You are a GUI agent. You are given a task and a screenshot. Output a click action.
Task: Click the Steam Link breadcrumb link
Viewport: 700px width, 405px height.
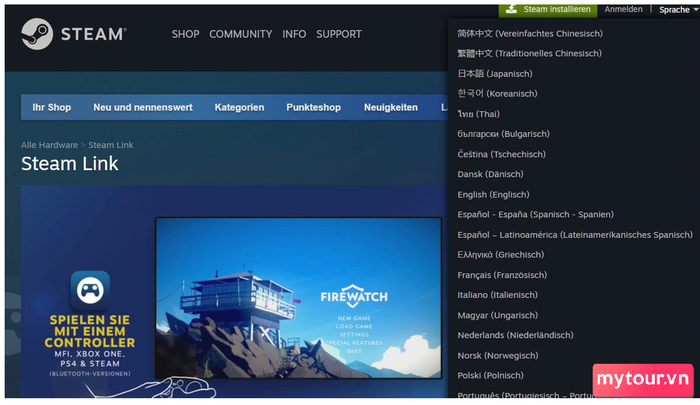pos(111,145)
